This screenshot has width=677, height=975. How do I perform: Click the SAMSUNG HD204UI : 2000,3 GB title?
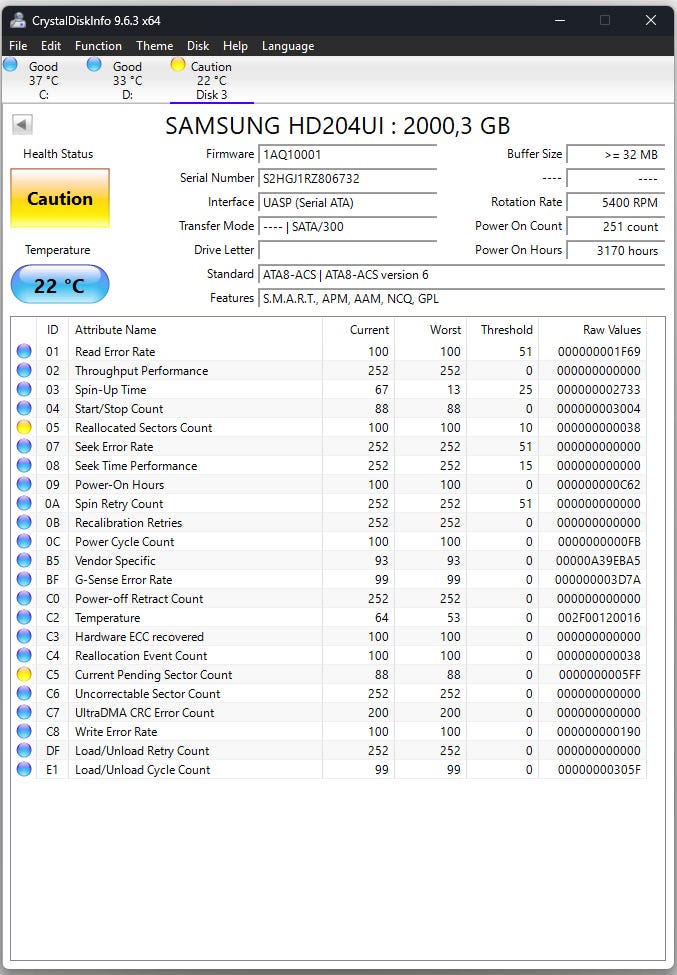pyautogui.click(x=338, y=126)
